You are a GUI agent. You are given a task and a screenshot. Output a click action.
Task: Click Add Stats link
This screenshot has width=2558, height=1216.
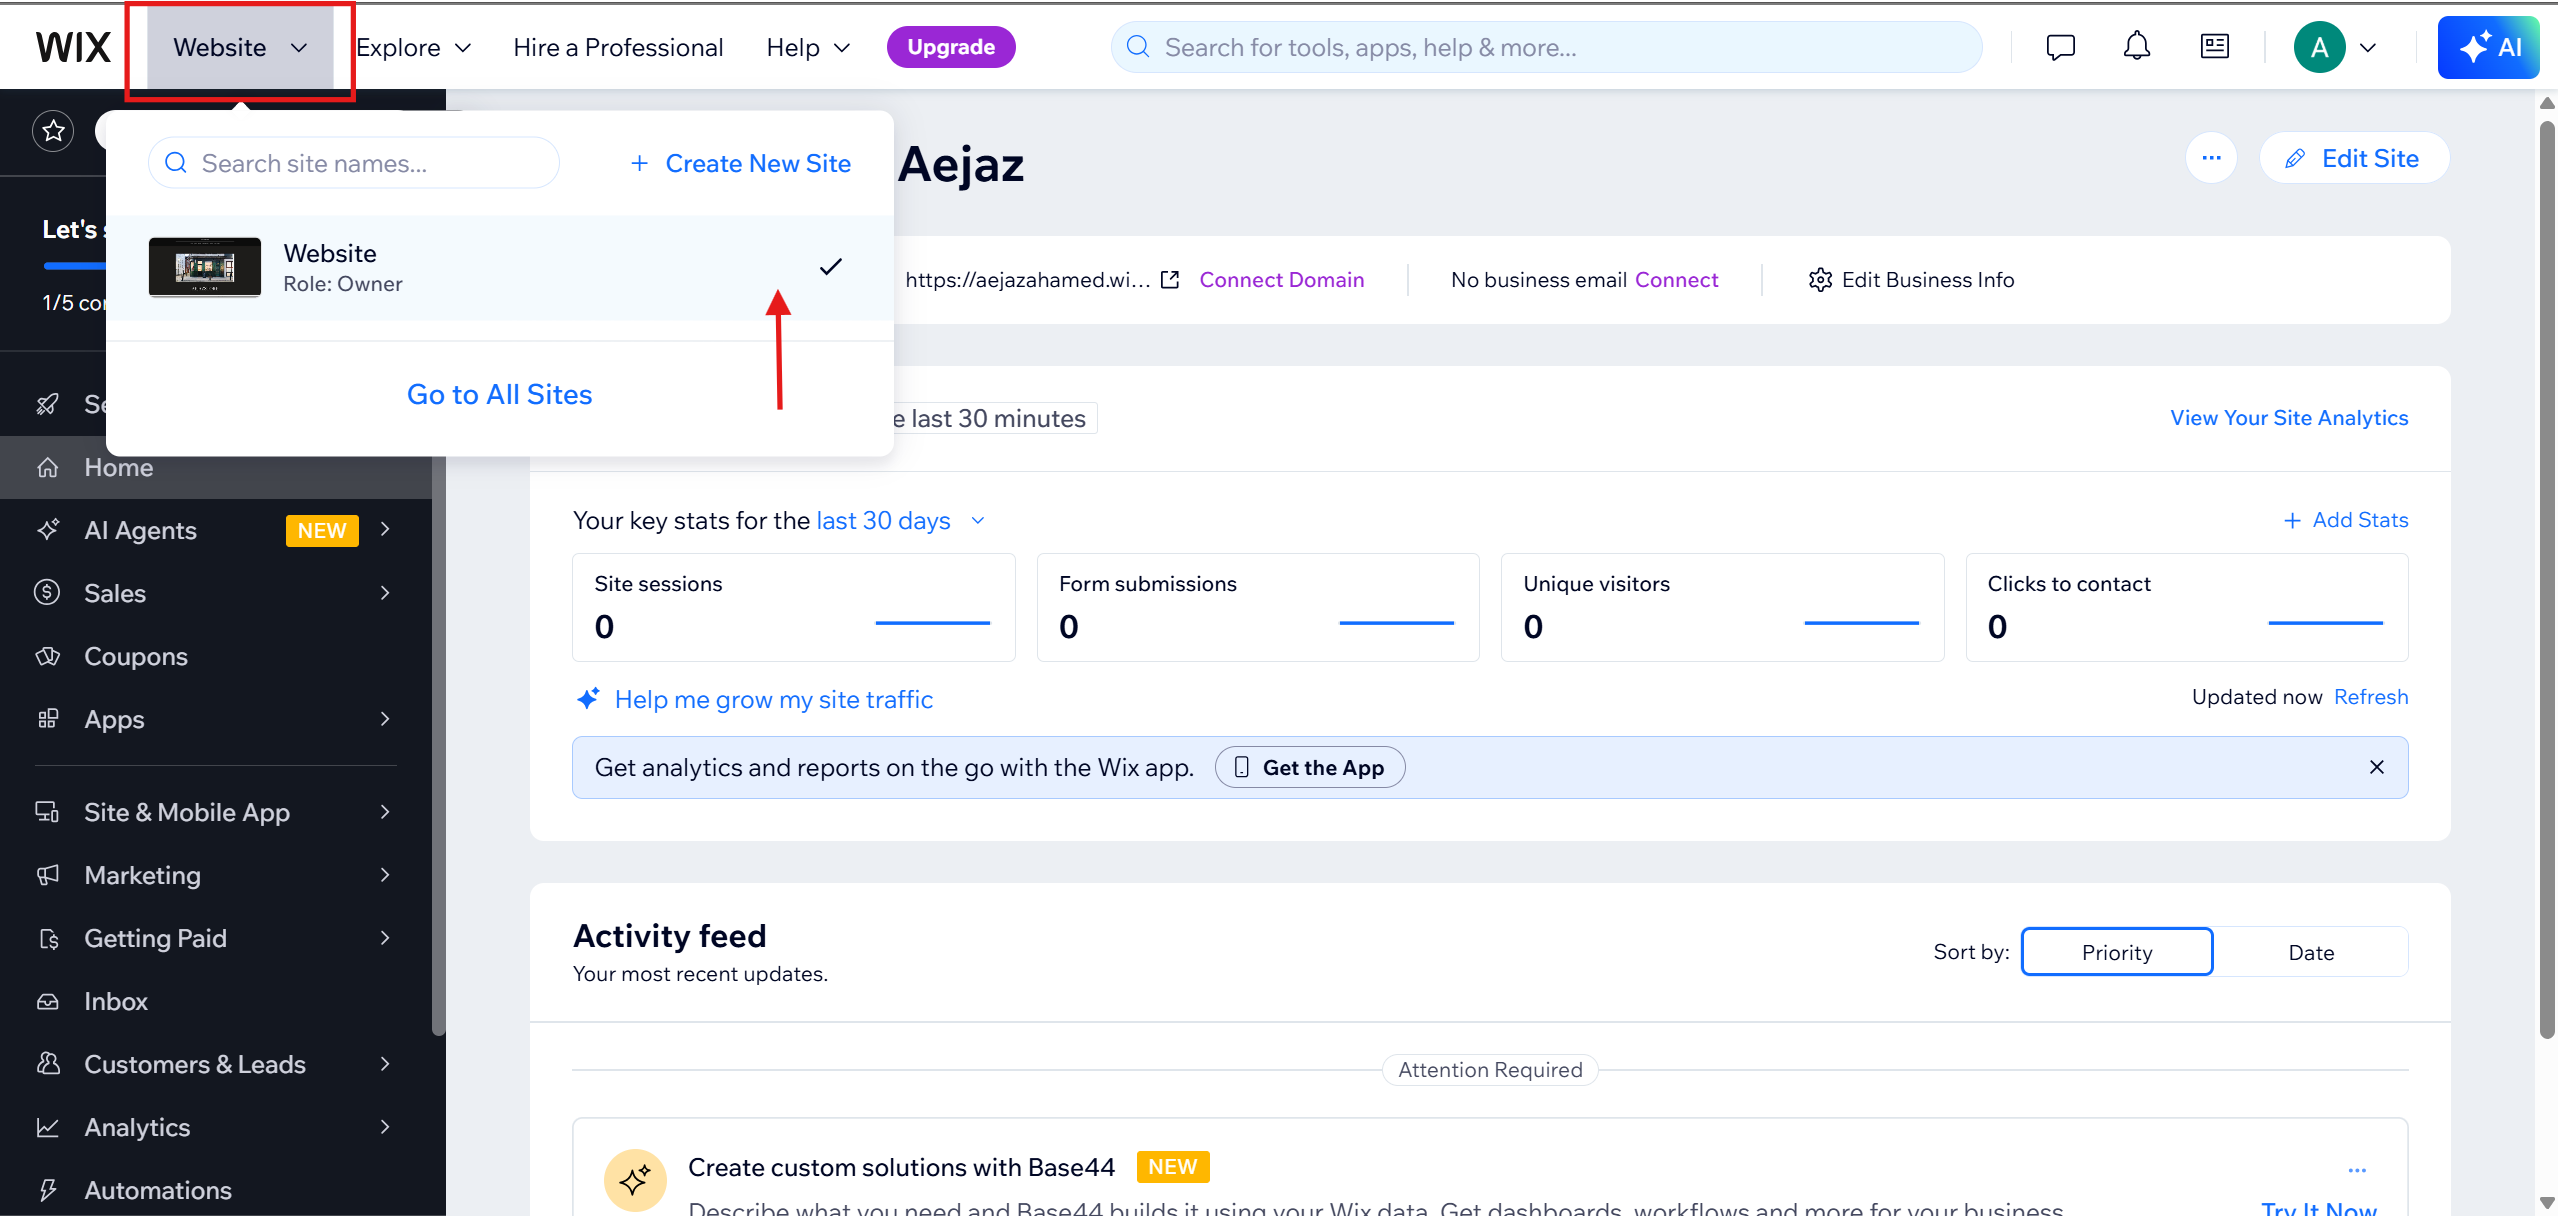point(2346,520)
